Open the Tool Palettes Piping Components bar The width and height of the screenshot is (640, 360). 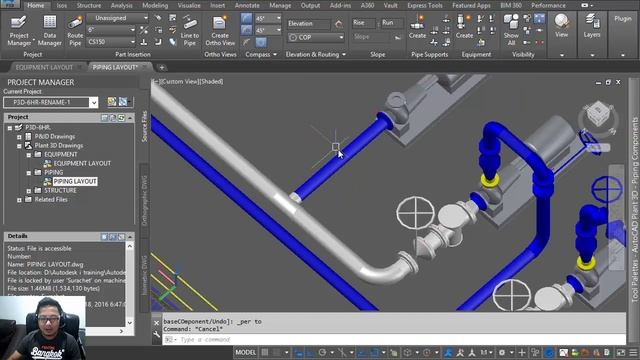(635, 209)
